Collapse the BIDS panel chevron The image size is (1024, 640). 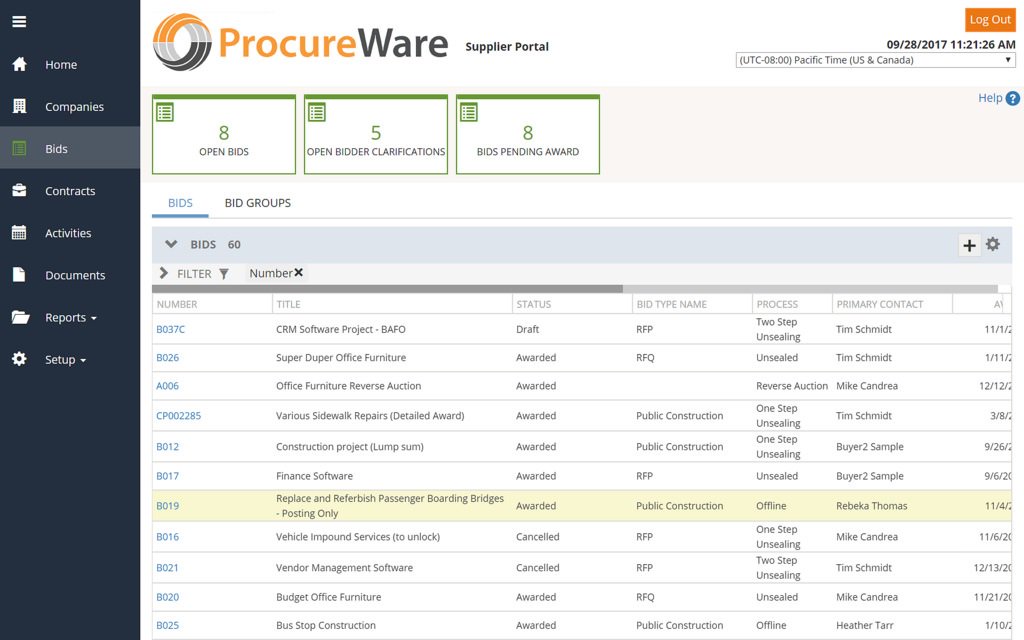point(171,244)
